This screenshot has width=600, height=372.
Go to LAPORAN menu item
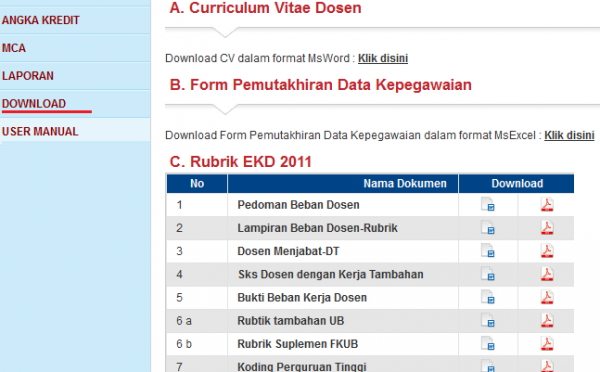(28, 76)
